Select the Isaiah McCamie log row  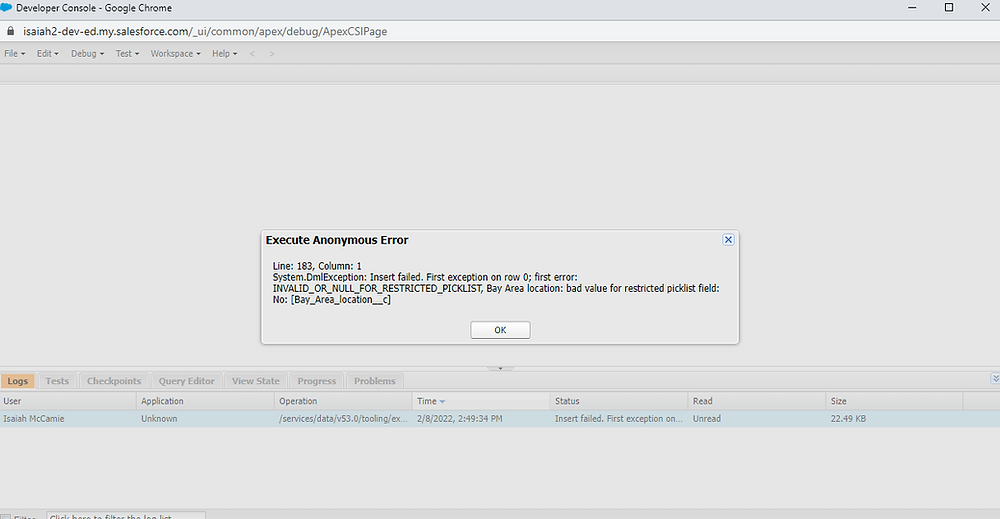500,419
